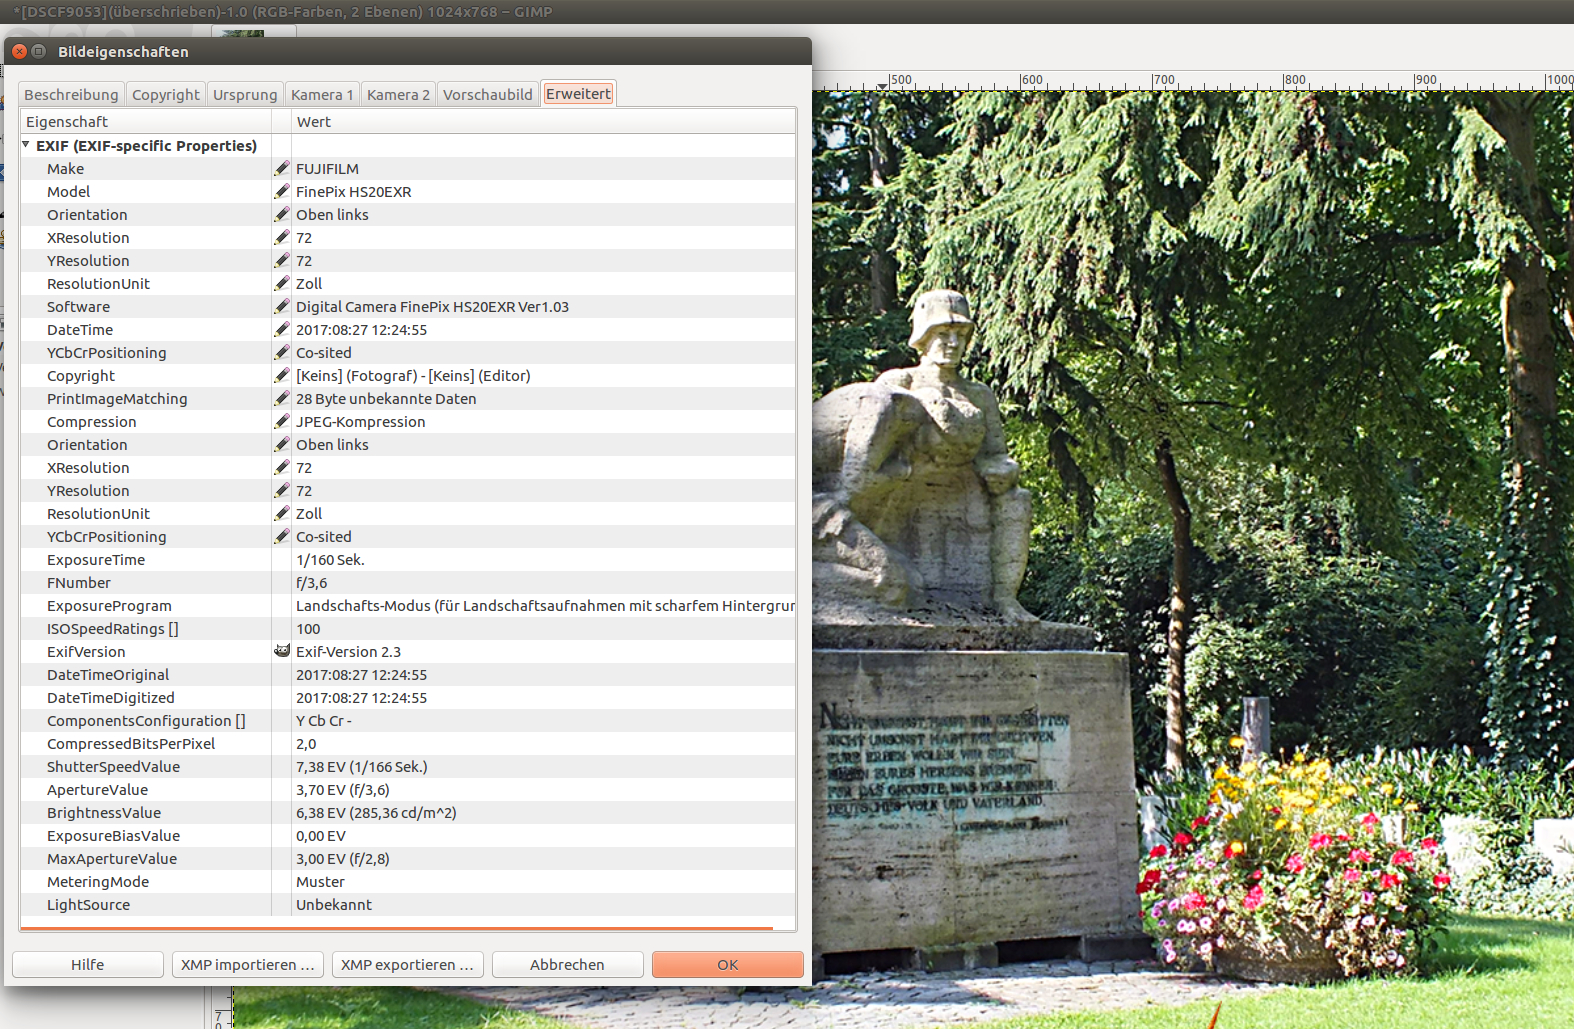Select the '3,70 EV (f/3,6)' value
Viewport: 1574px width, 1029px height.
pyautogui.click(x=343, y=789)
